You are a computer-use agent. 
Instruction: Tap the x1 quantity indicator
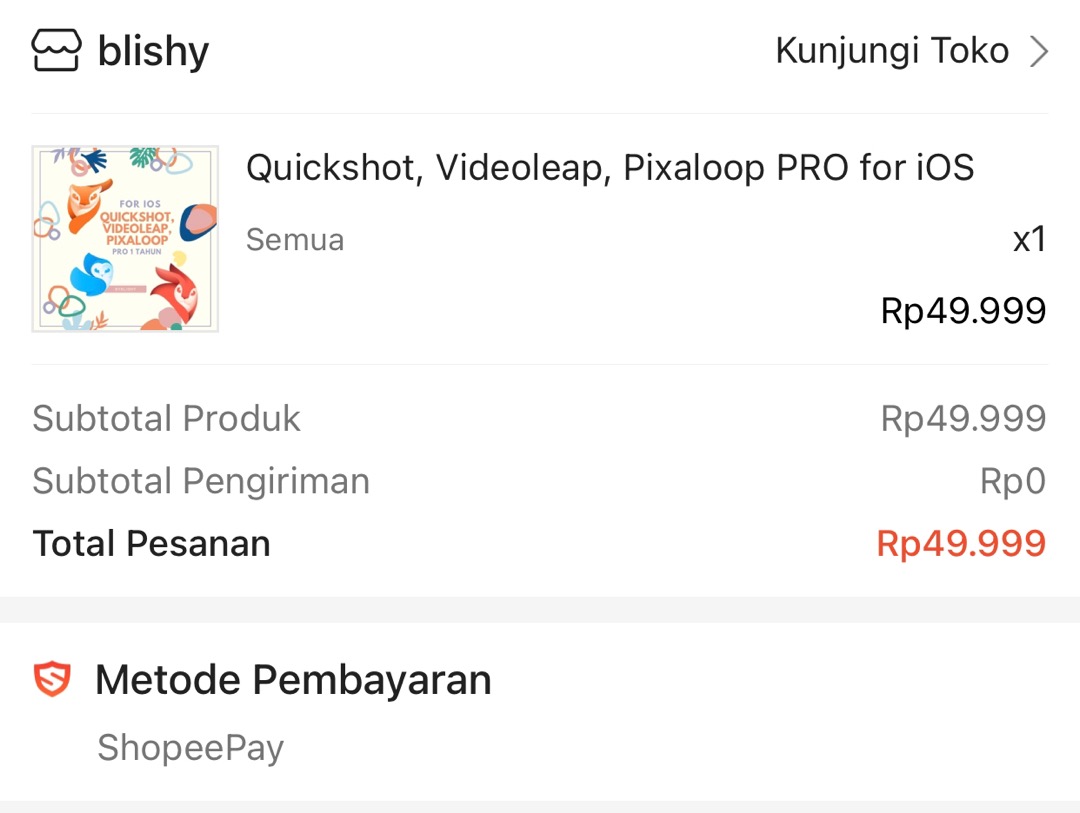1027,239
